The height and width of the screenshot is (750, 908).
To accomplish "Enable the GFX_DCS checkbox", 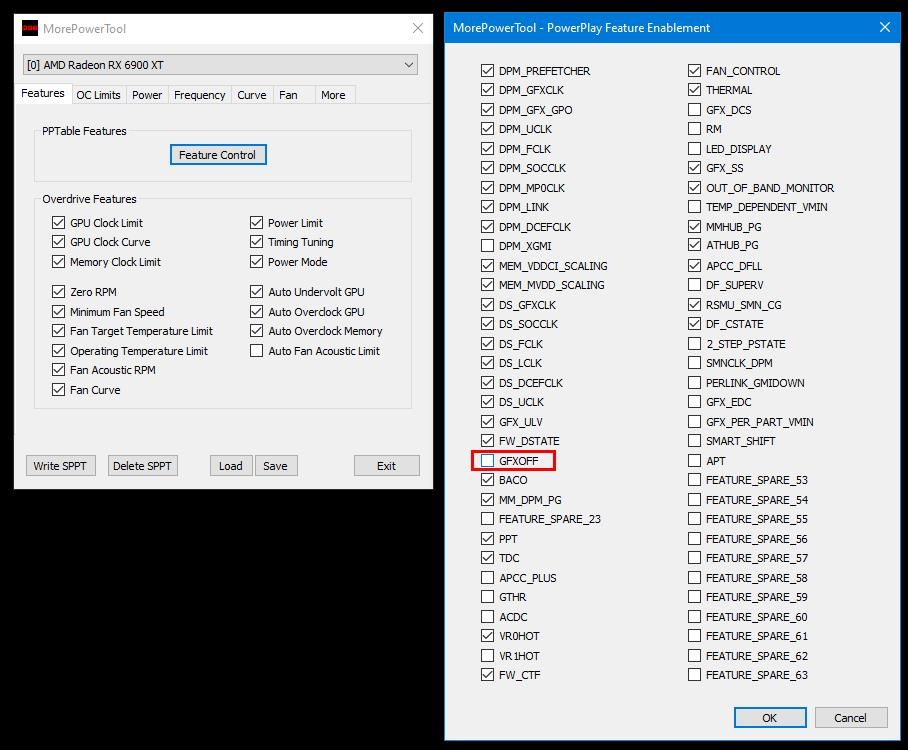I will tap(694, 109).
